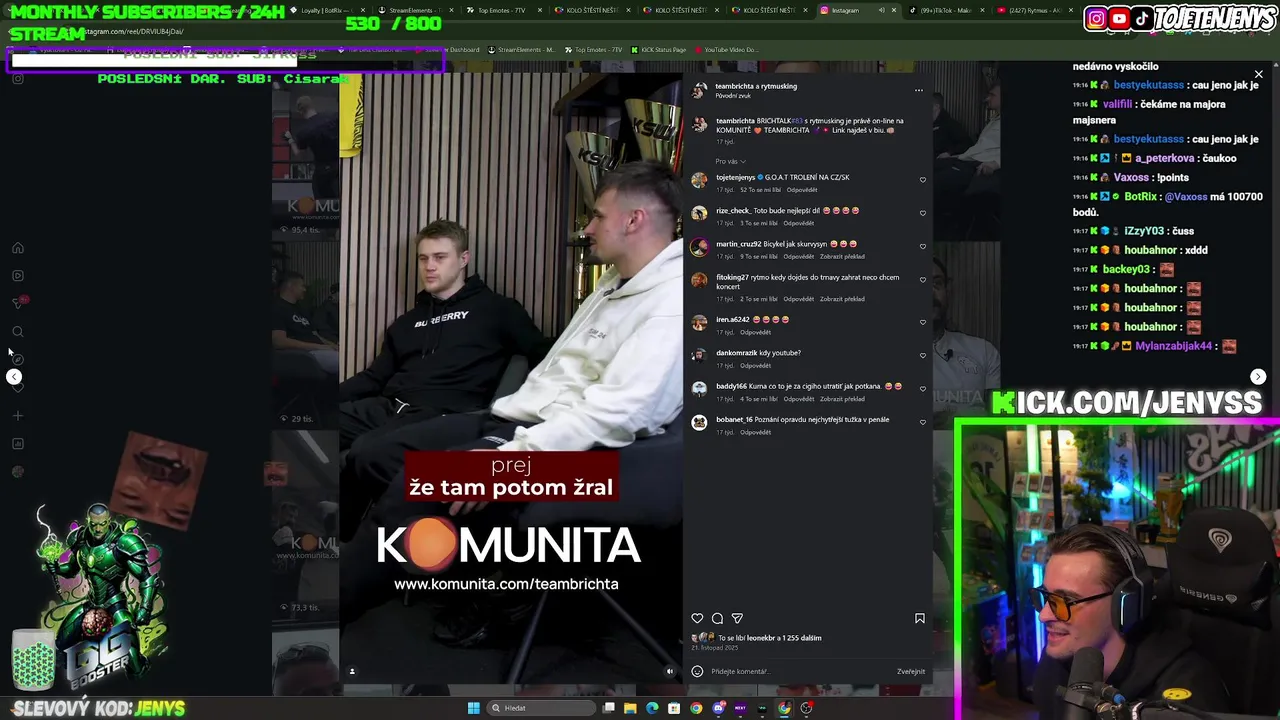Open the '52 To se mi líbí' likes list
The image size is (1280, 720).
tap(760, 190)
